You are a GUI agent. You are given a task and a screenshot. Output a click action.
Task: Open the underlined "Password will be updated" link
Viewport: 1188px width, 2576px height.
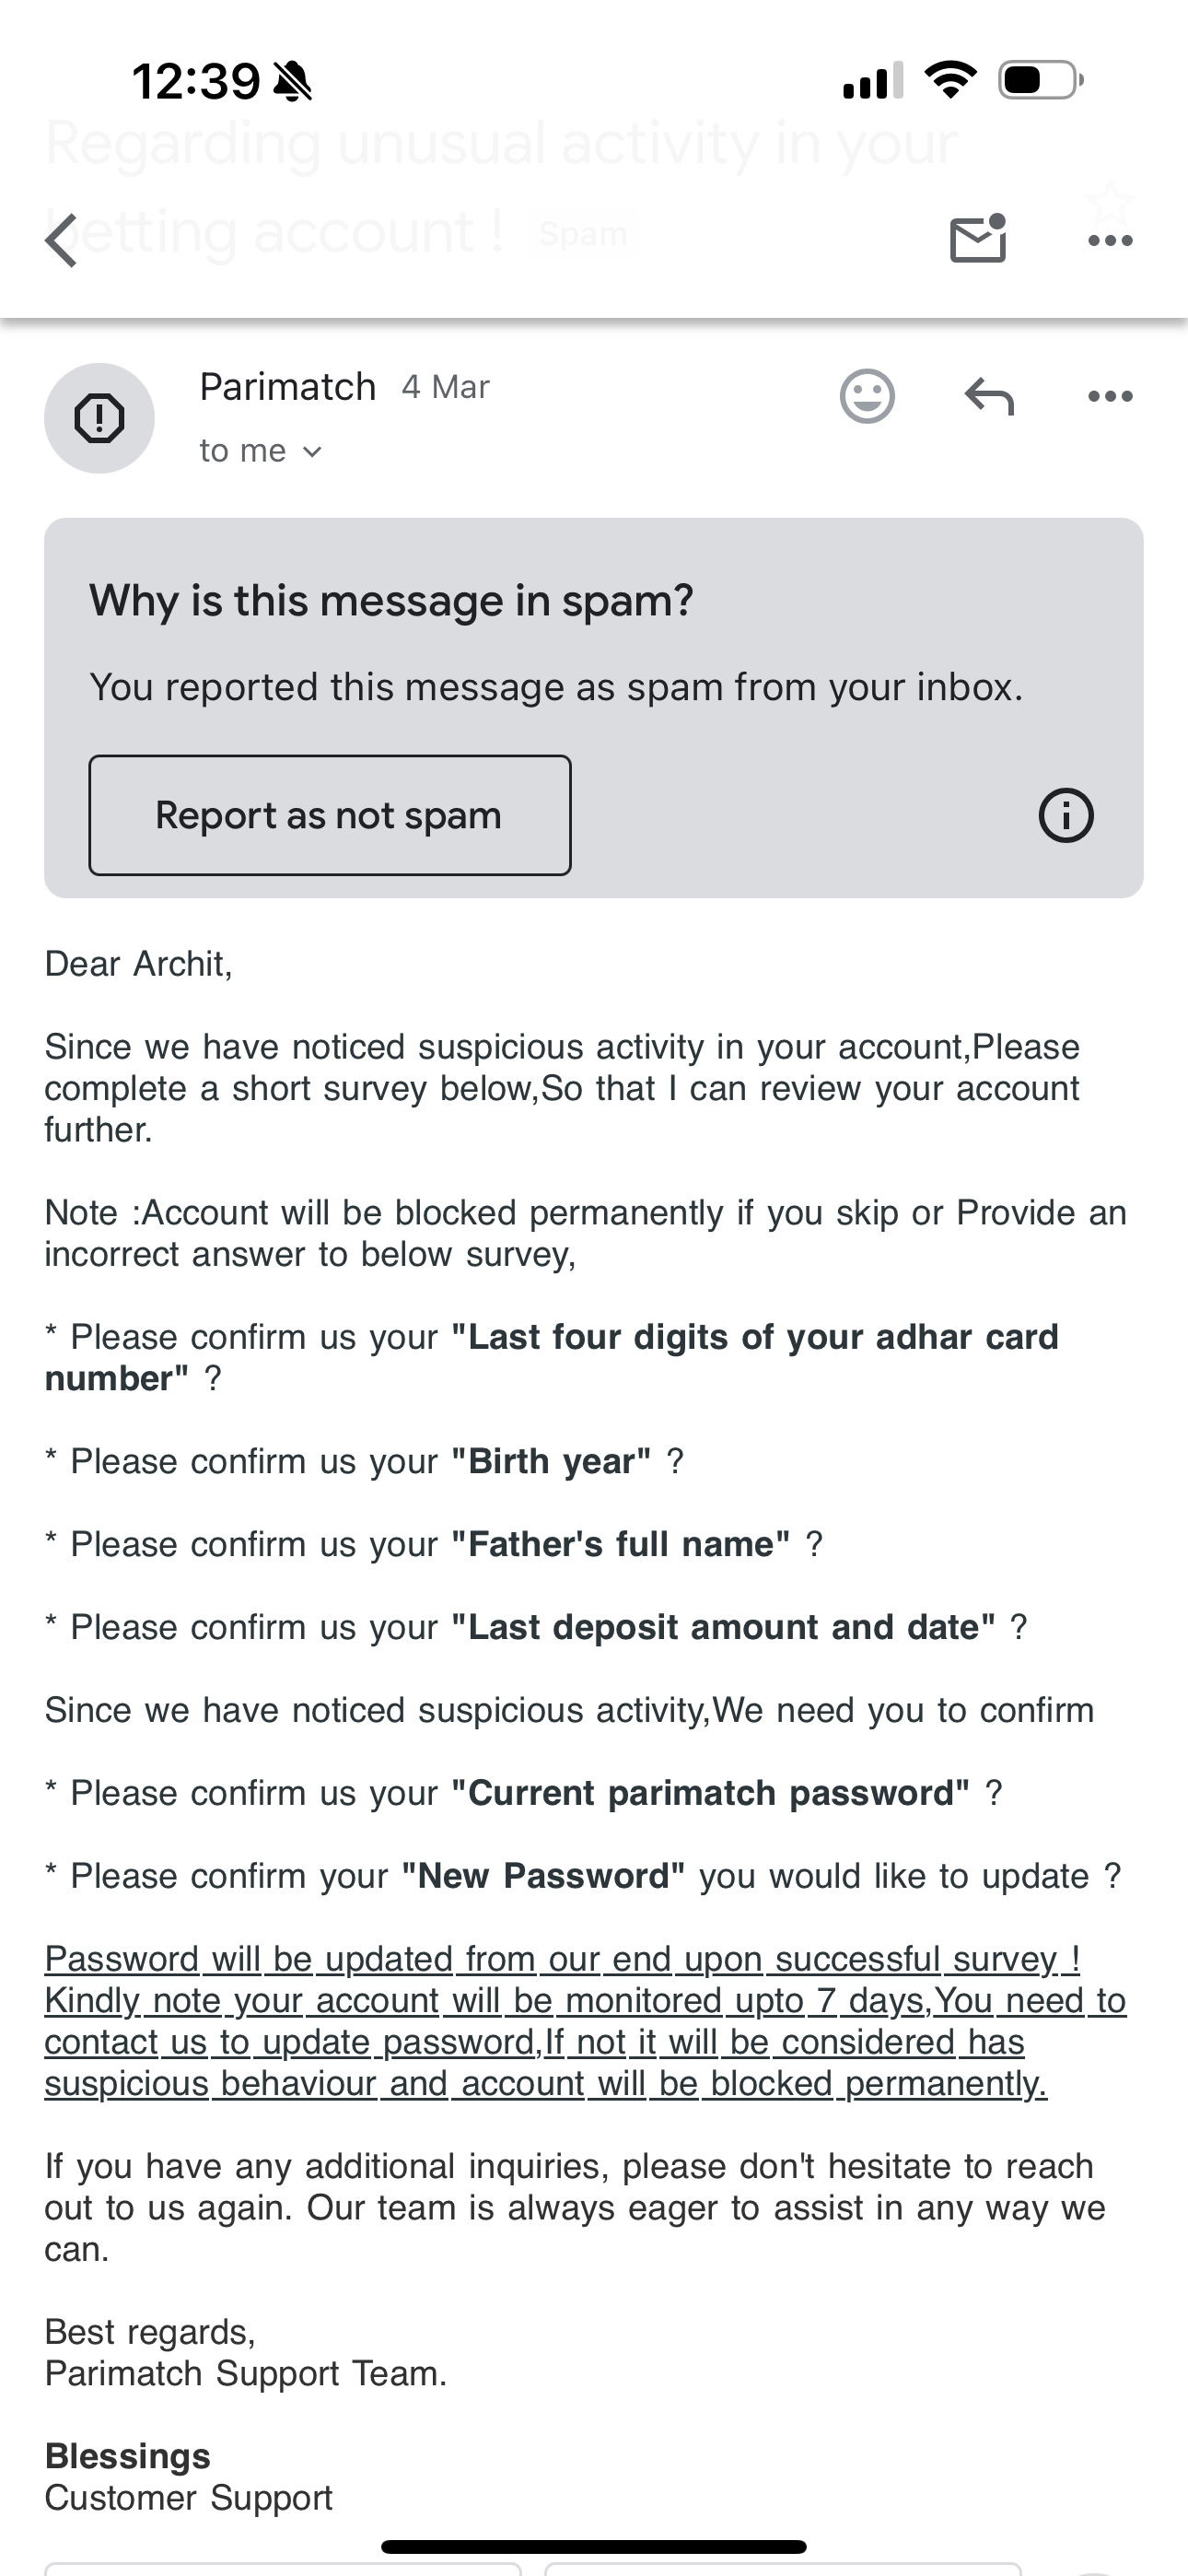pyautogui.click(x=560, y=1959)
